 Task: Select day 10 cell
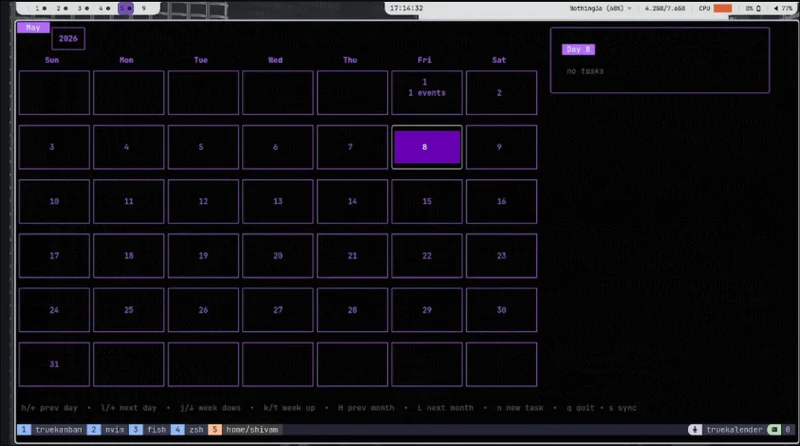(54, 202)
